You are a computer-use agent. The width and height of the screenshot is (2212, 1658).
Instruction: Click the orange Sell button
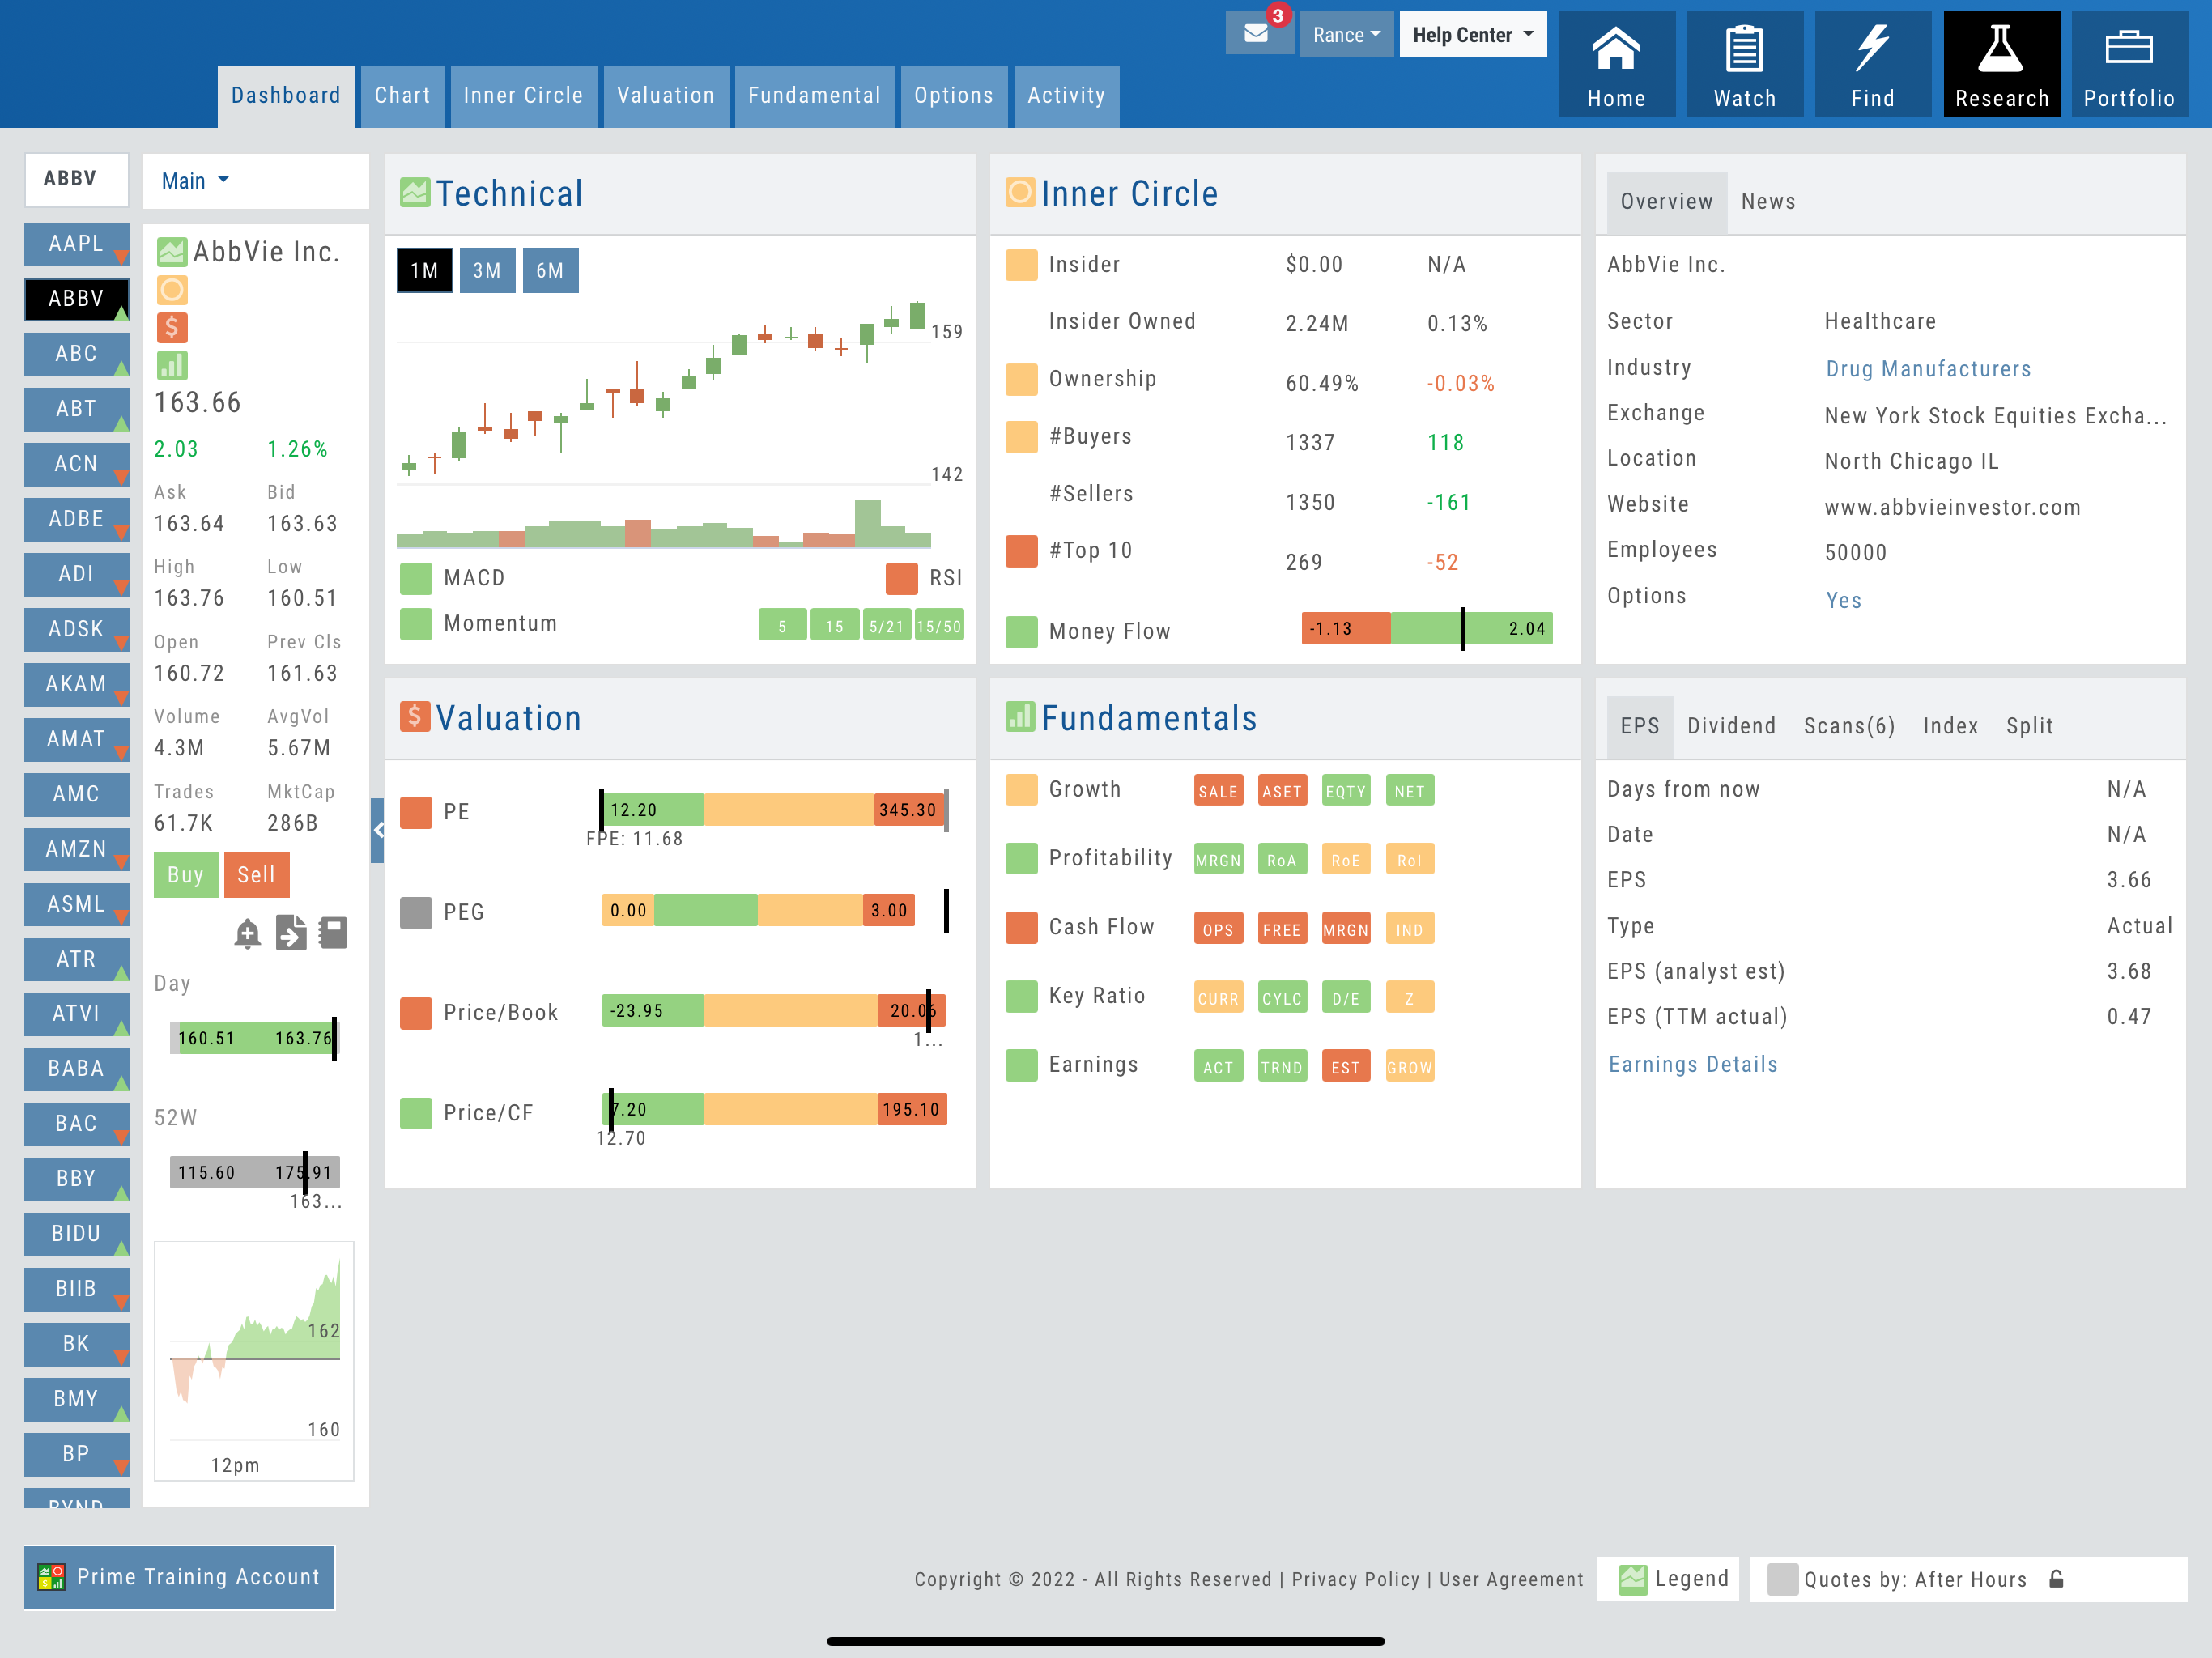[256, 875]
